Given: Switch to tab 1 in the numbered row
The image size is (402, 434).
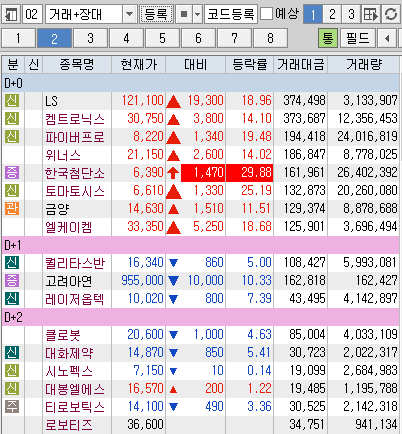Looking at the screenshot, I should point(18,38).
